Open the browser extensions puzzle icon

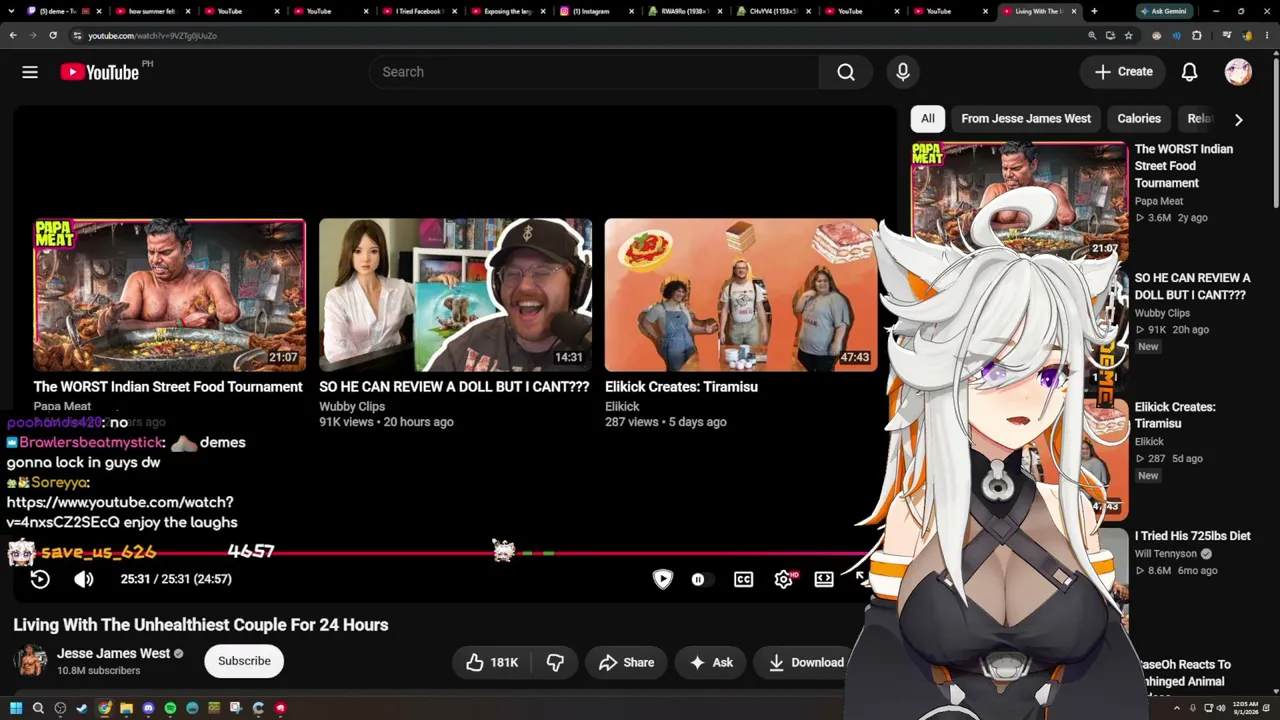tap(1197, 35)
